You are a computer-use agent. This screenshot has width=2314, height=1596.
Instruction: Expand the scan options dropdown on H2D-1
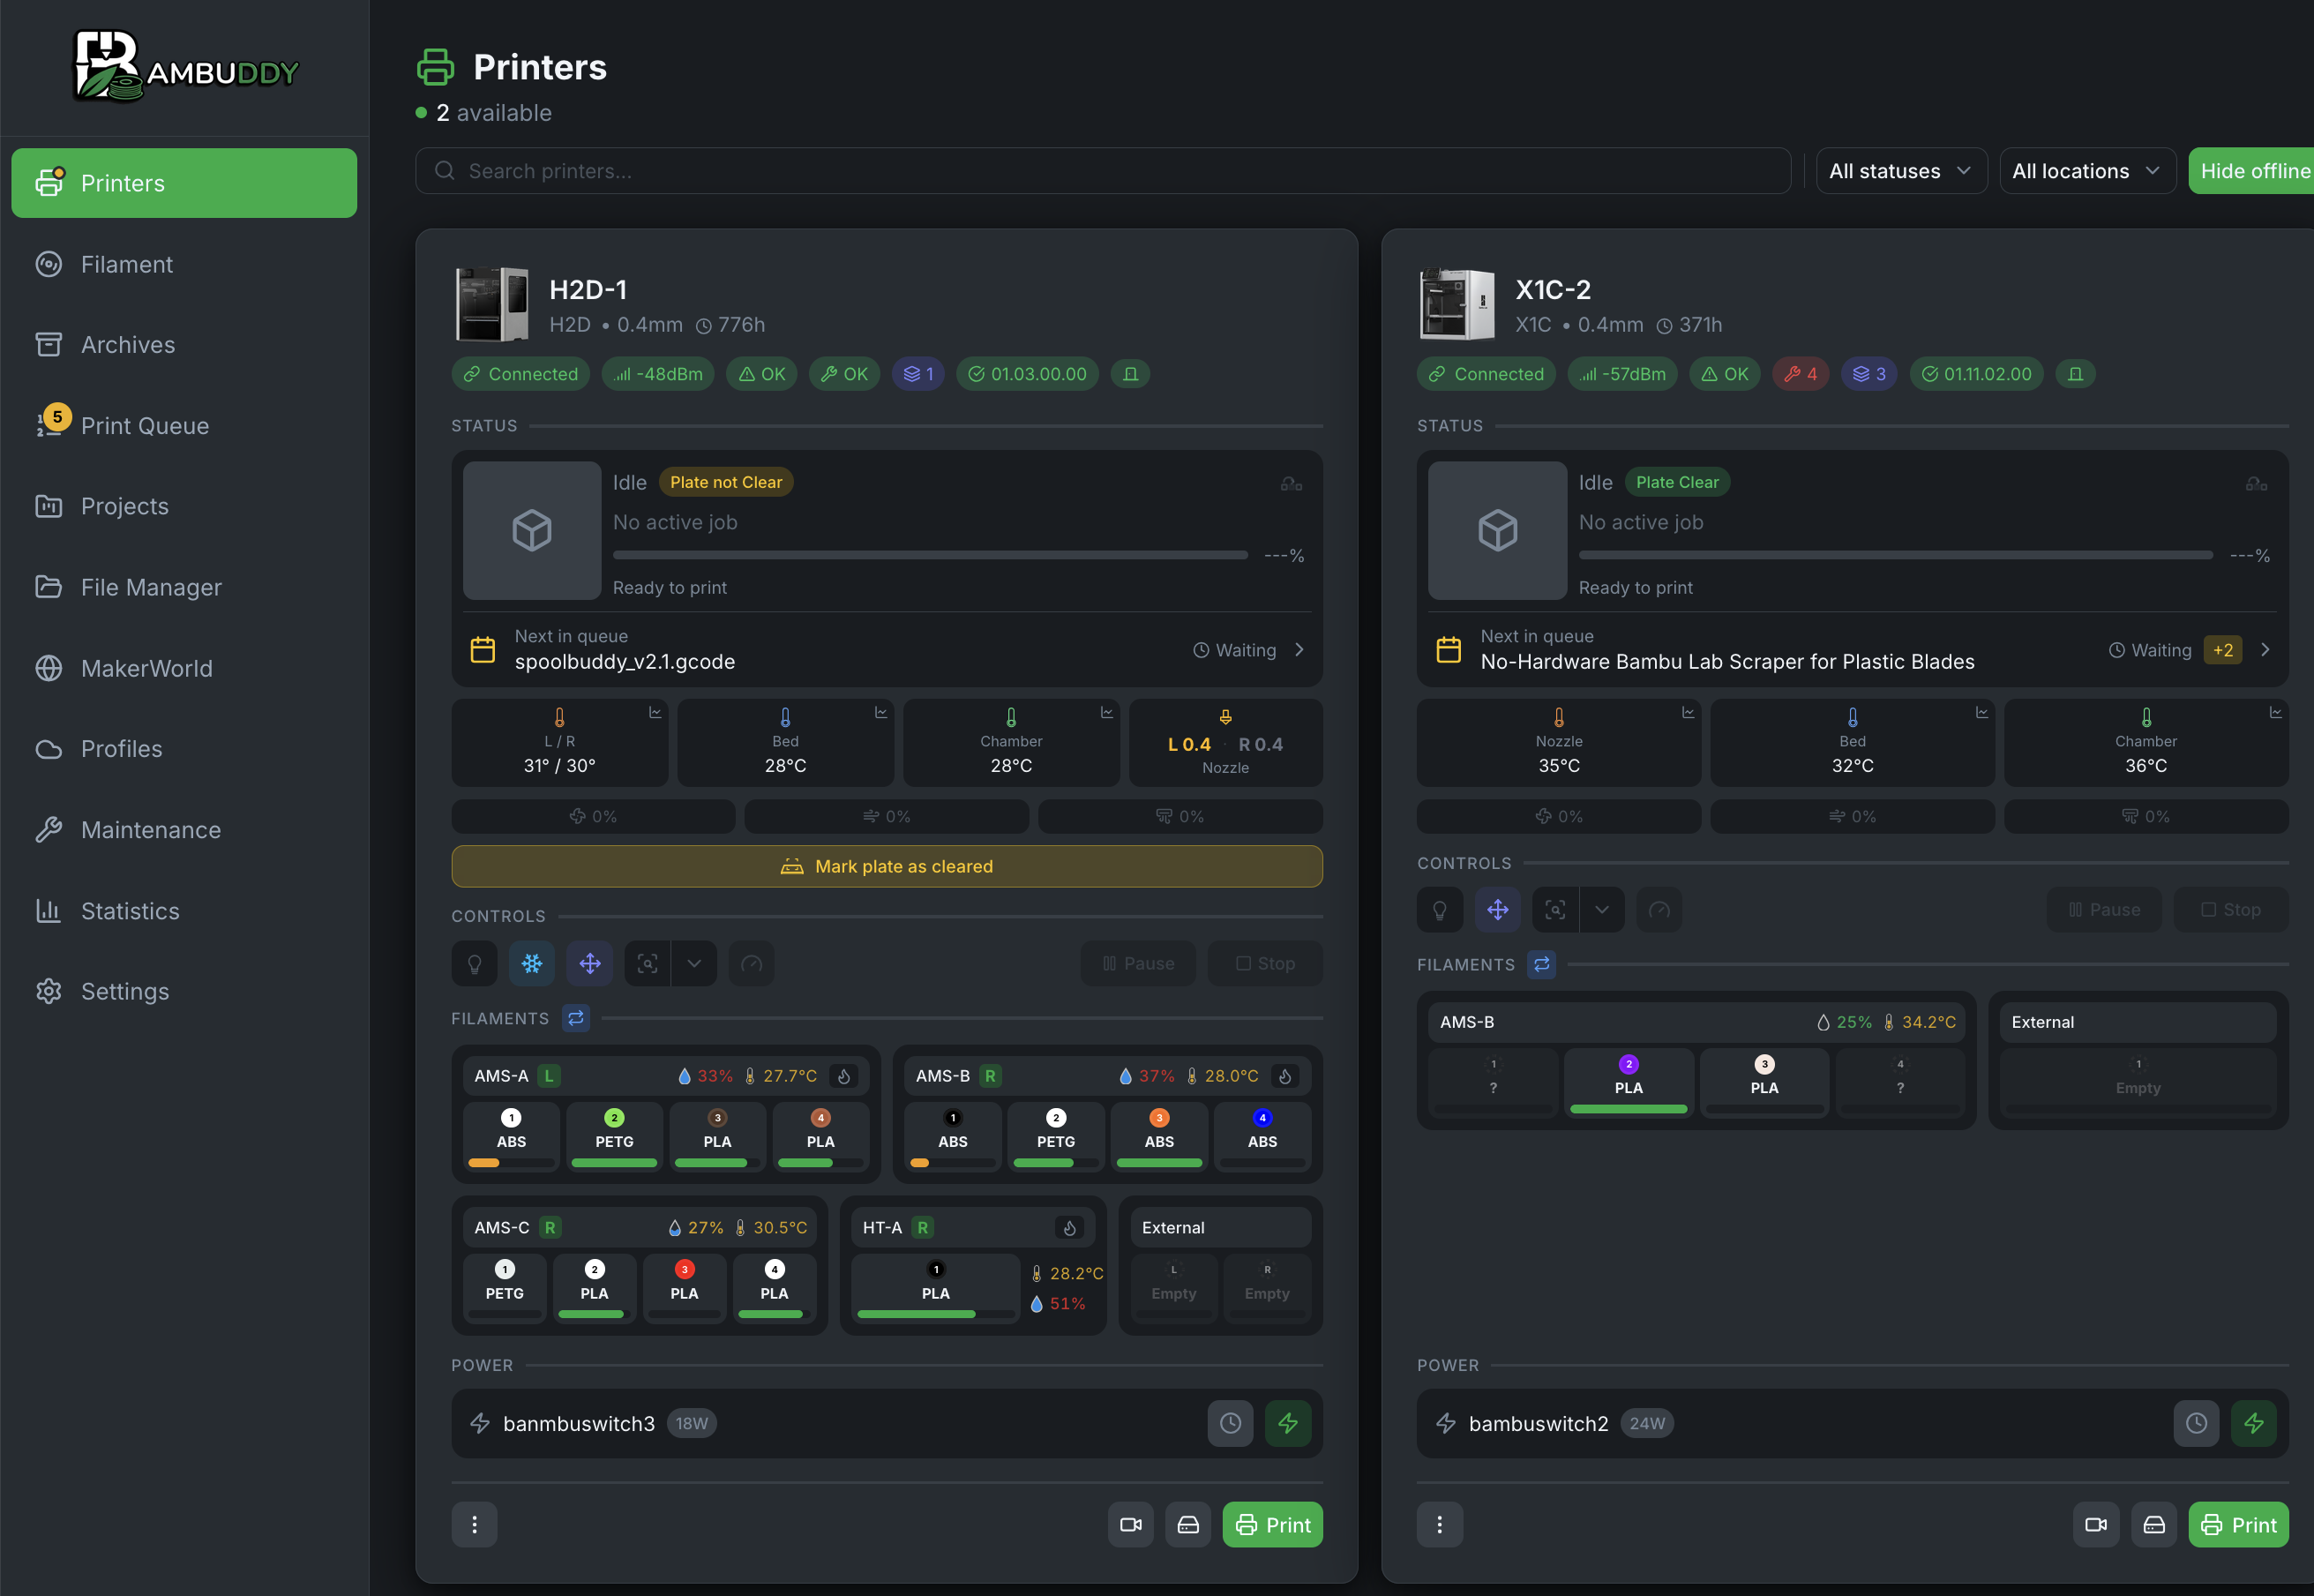(694, 964)
